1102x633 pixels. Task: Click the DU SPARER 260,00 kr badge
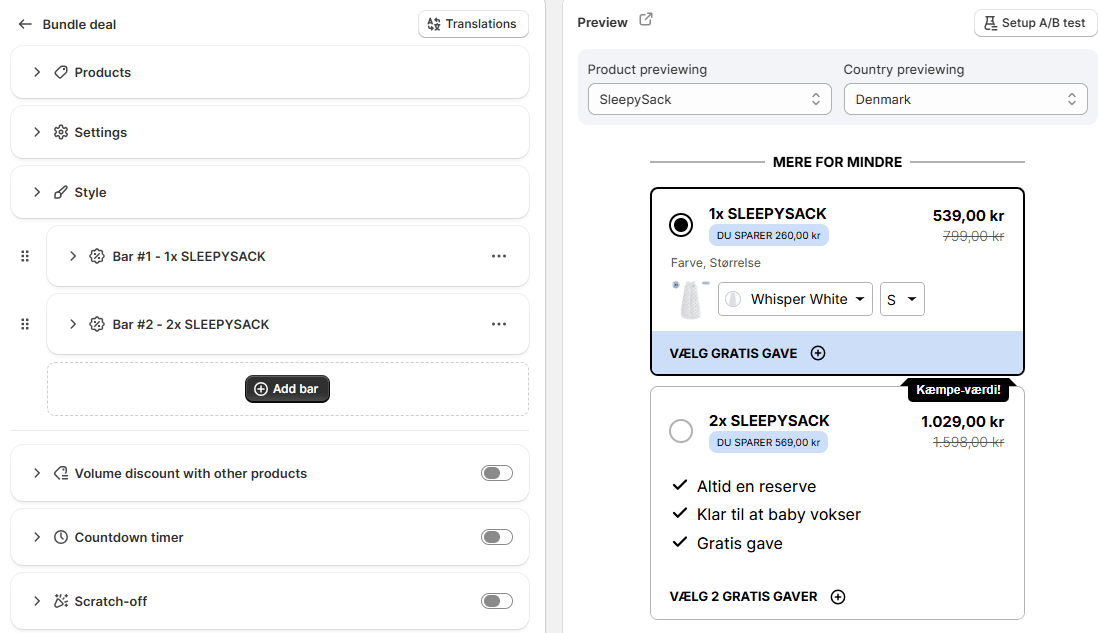(x=769, y=235)
